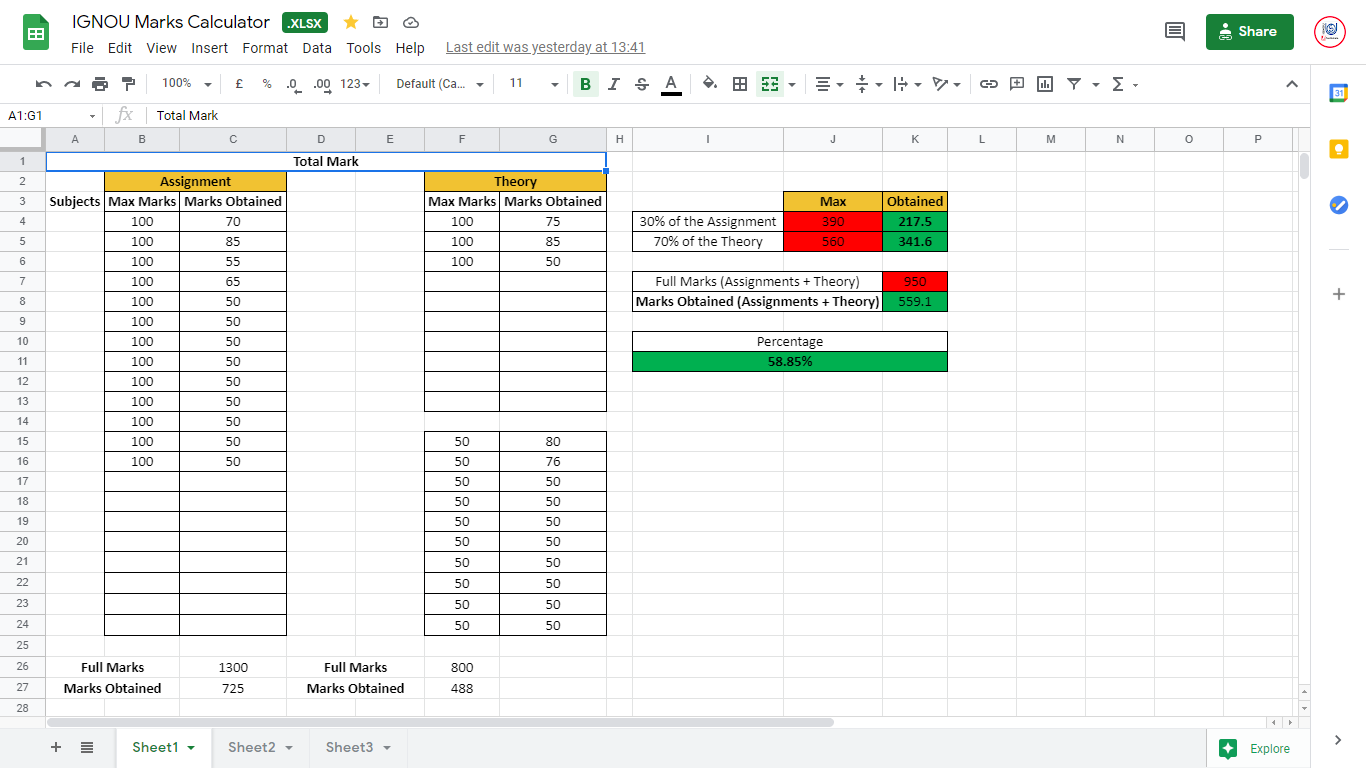
Task: Open the Insert menu
Action: pos(210,48)
